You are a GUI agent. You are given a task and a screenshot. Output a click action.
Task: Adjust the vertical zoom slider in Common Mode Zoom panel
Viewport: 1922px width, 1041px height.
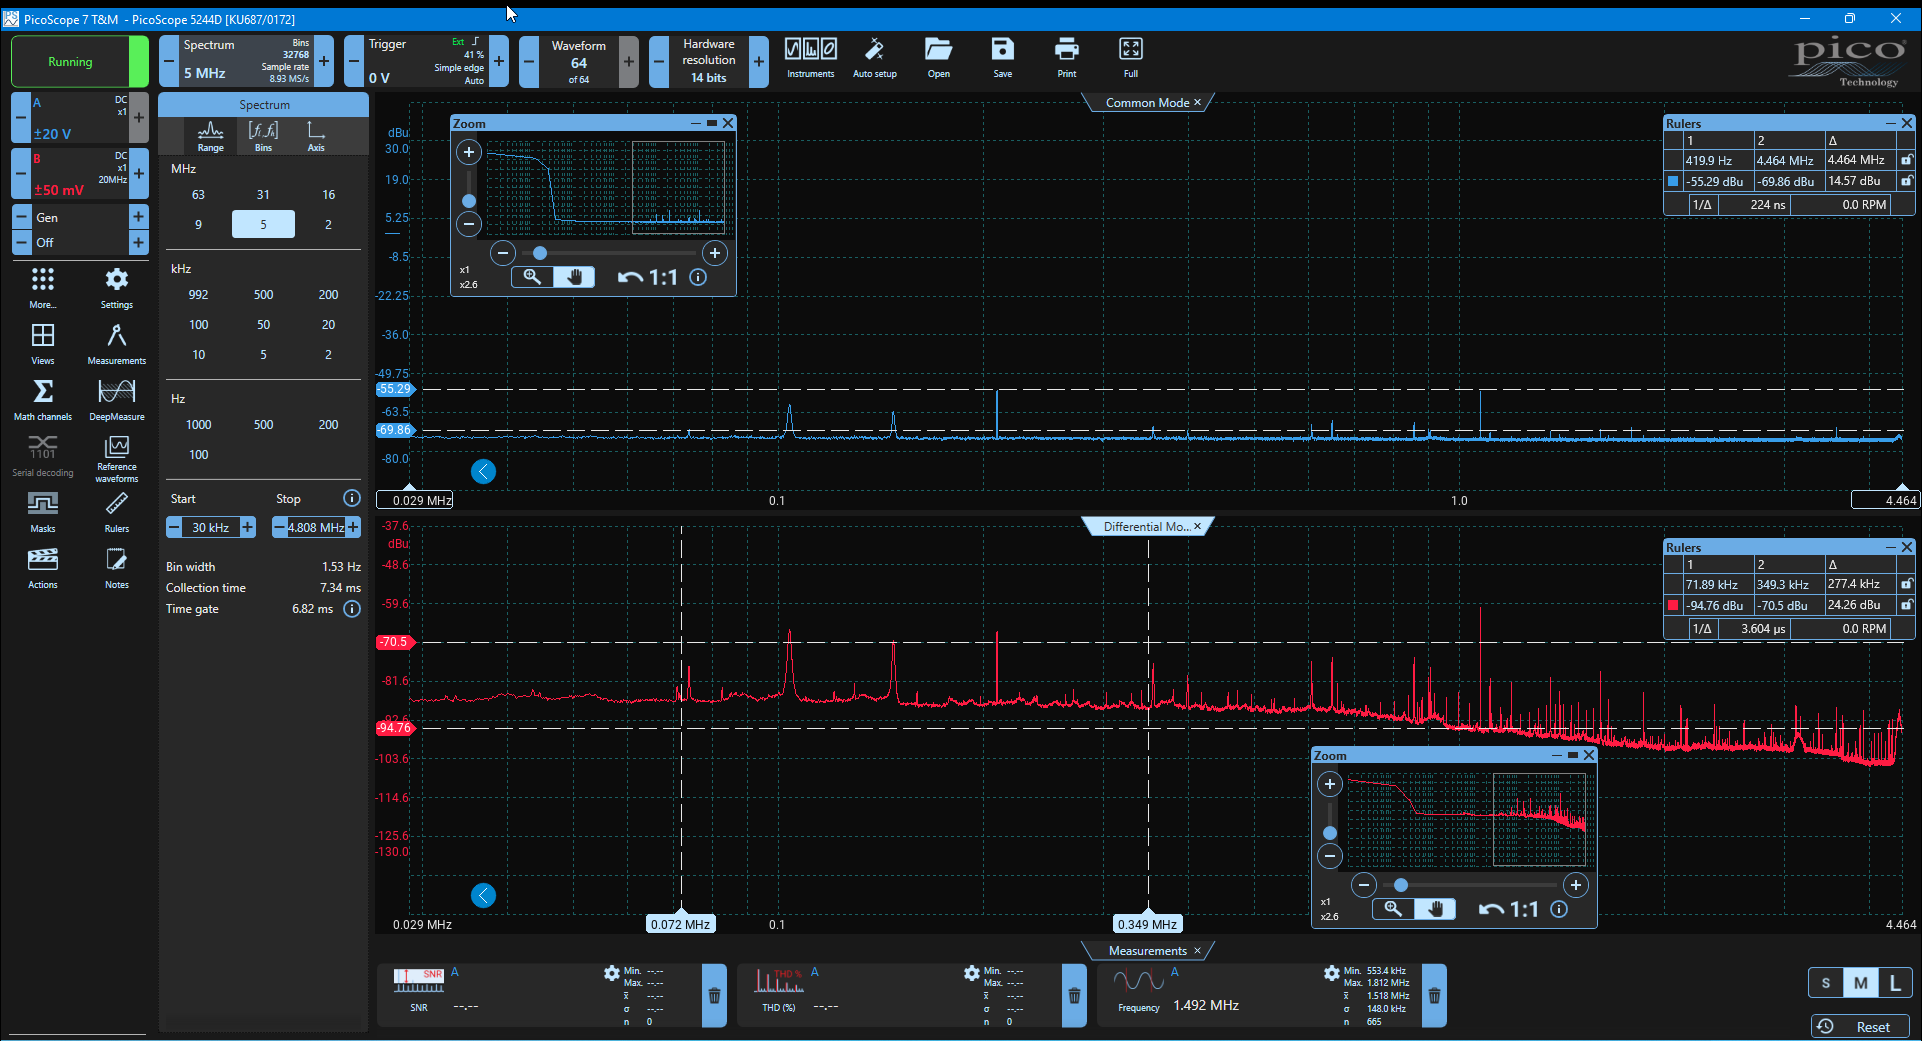coord(469,201)
